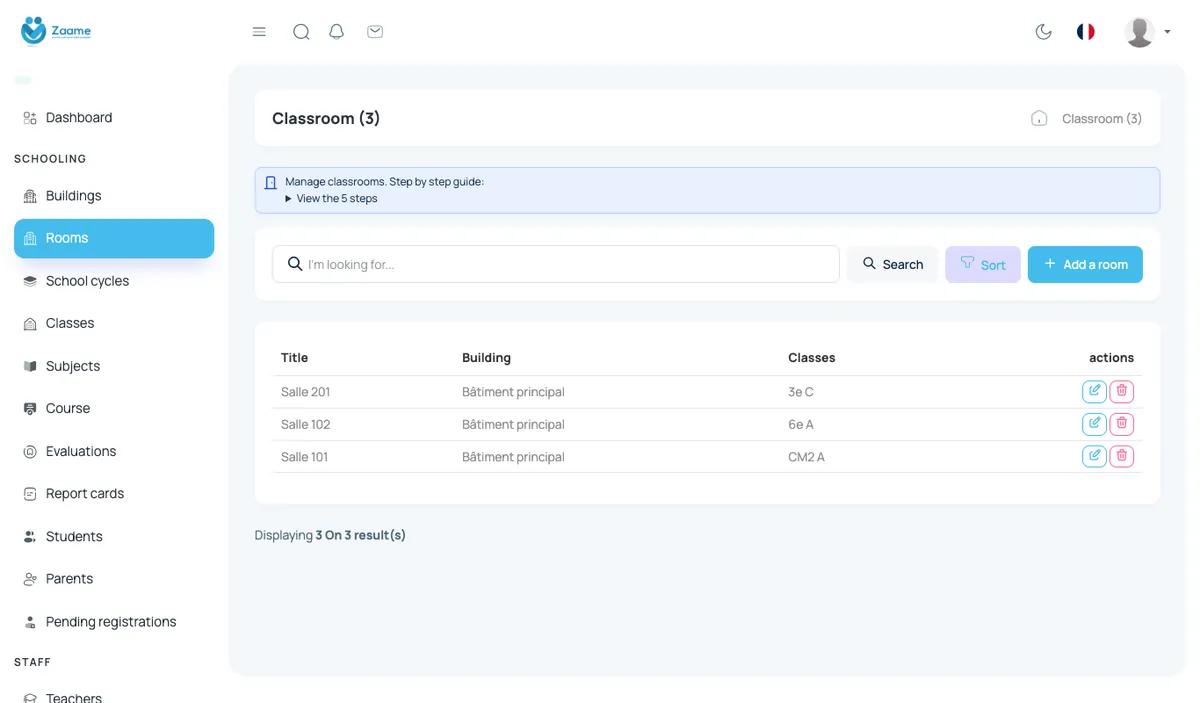Click the Search button

click(892, 264)
